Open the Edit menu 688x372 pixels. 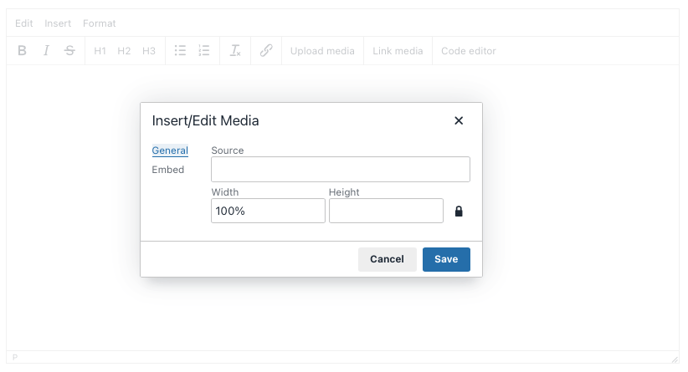tap(24, 23)
